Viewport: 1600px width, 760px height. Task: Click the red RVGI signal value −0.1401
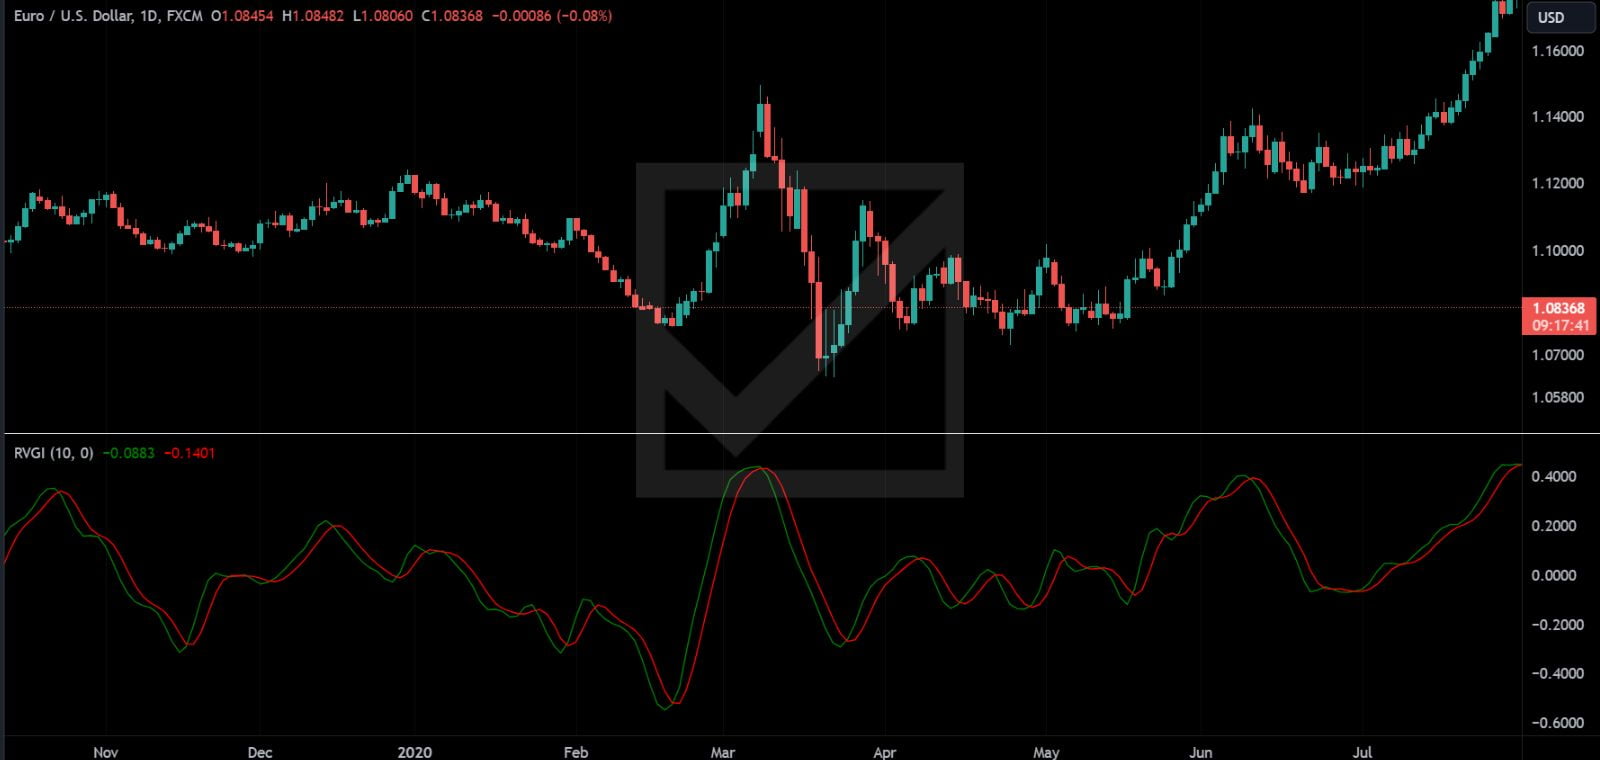click(x=190, y=453)
